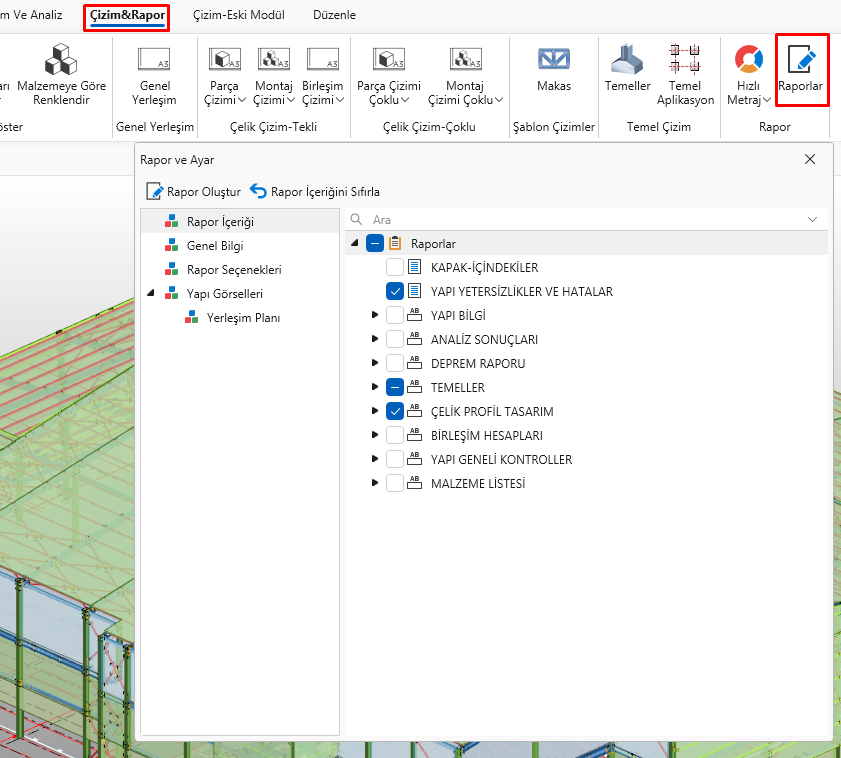Viewport: 841px width, 758px height.
Task: Click the Makas truss template icon
Action: pyautogui.click(x=553, y=60)
